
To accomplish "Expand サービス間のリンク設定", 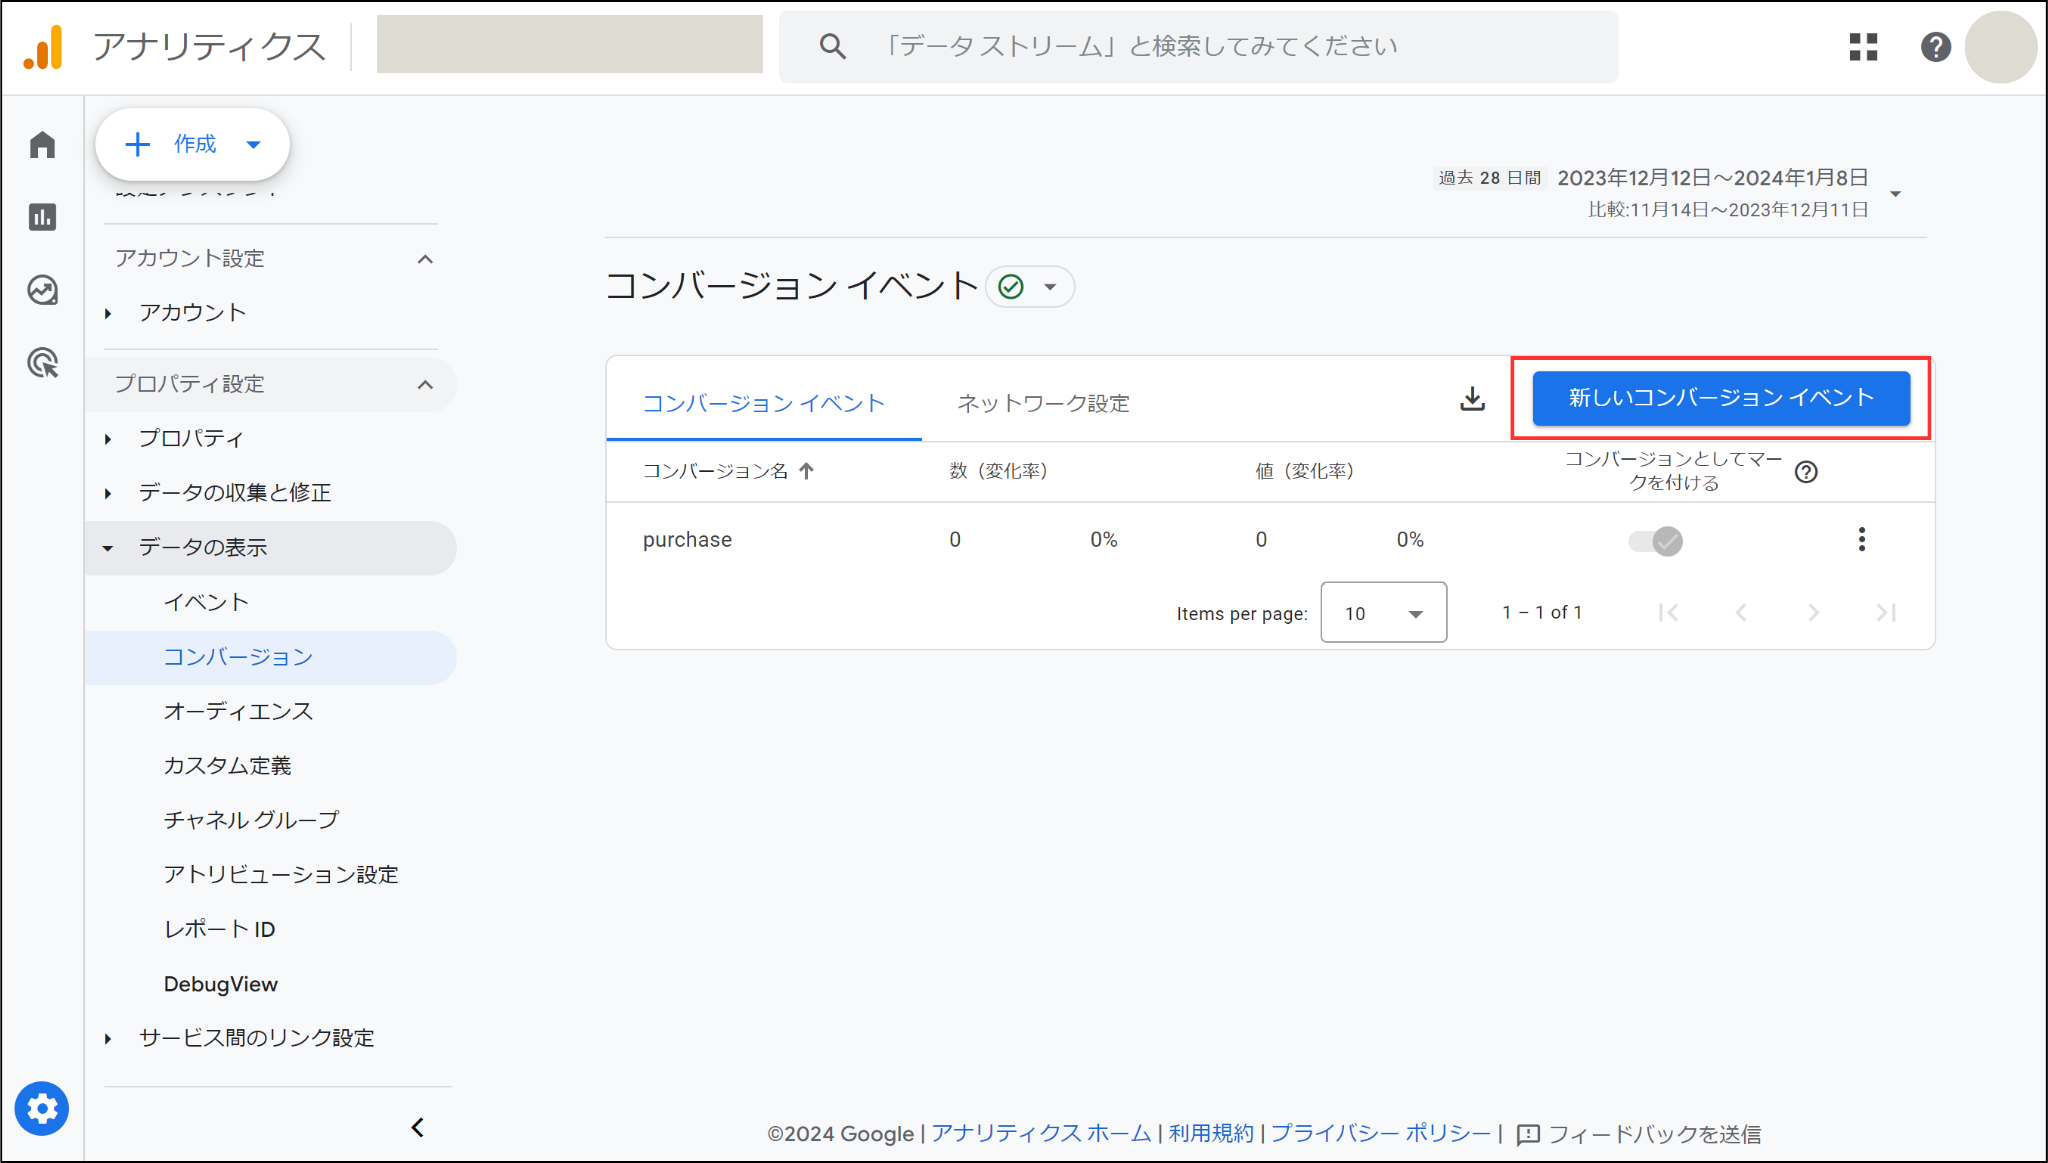I will click(108, 1039).
